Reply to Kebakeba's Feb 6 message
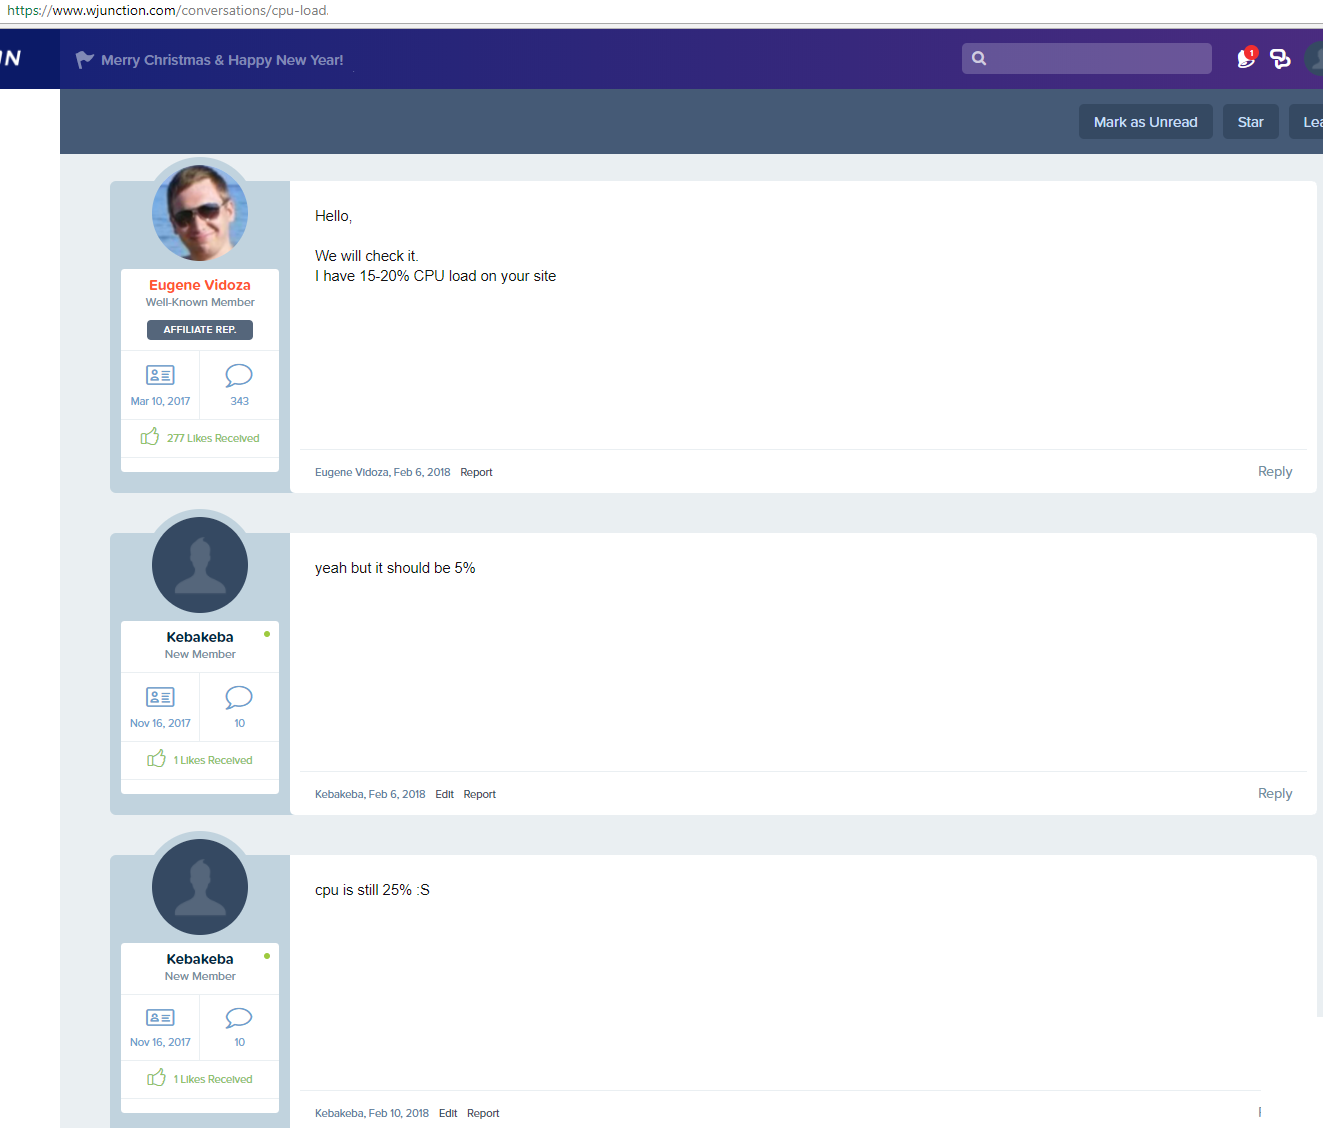This screenshot has width=1323, height=1128. (1274, 793)
